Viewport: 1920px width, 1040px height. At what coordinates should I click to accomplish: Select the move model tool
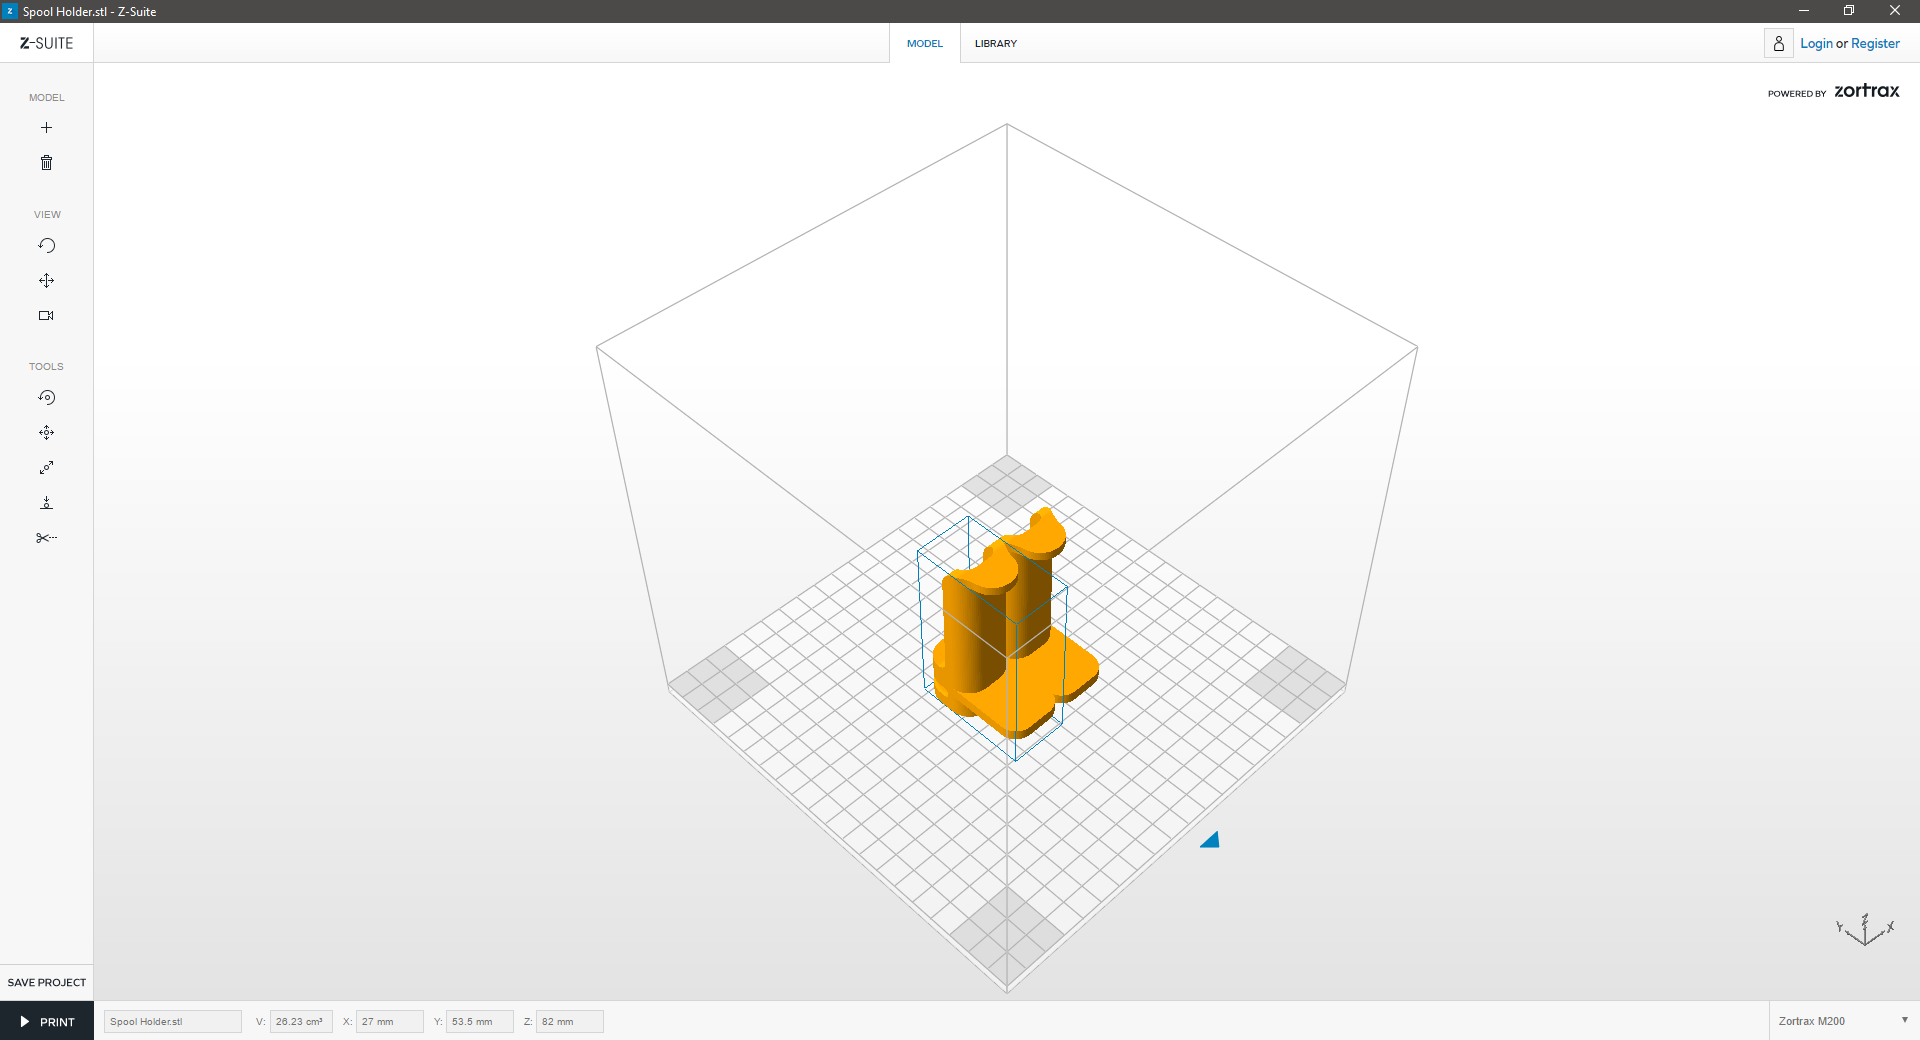[46, 433]
